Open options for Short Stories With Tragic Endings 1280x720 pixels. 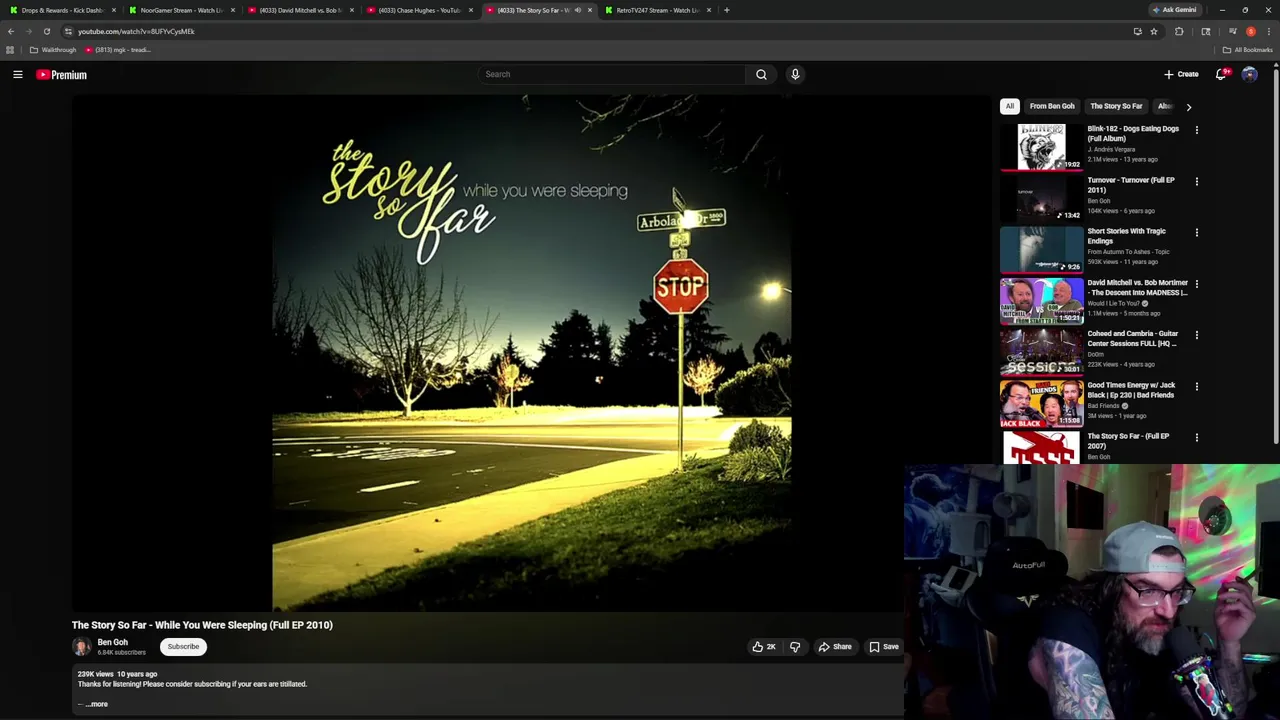coord(1196,232)
